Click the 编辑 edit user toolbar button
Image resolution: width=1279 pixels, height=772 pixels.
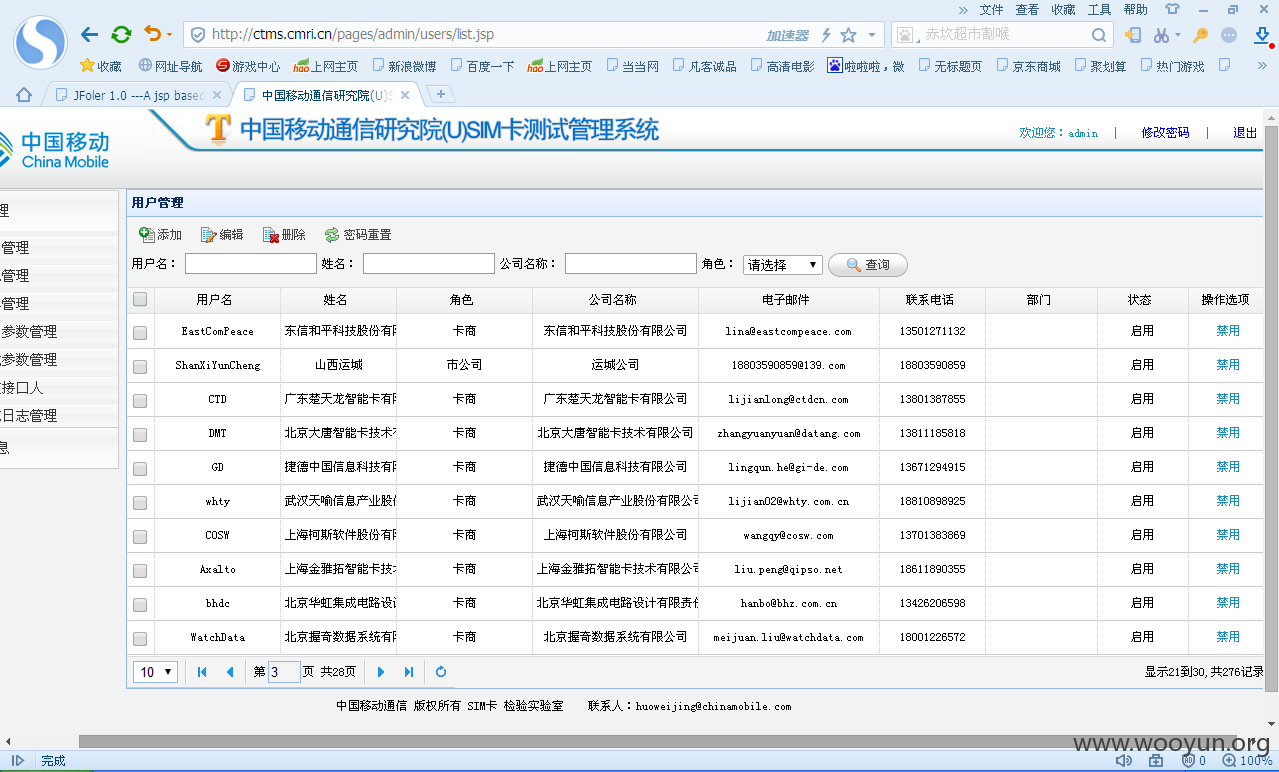coord(222,235)
